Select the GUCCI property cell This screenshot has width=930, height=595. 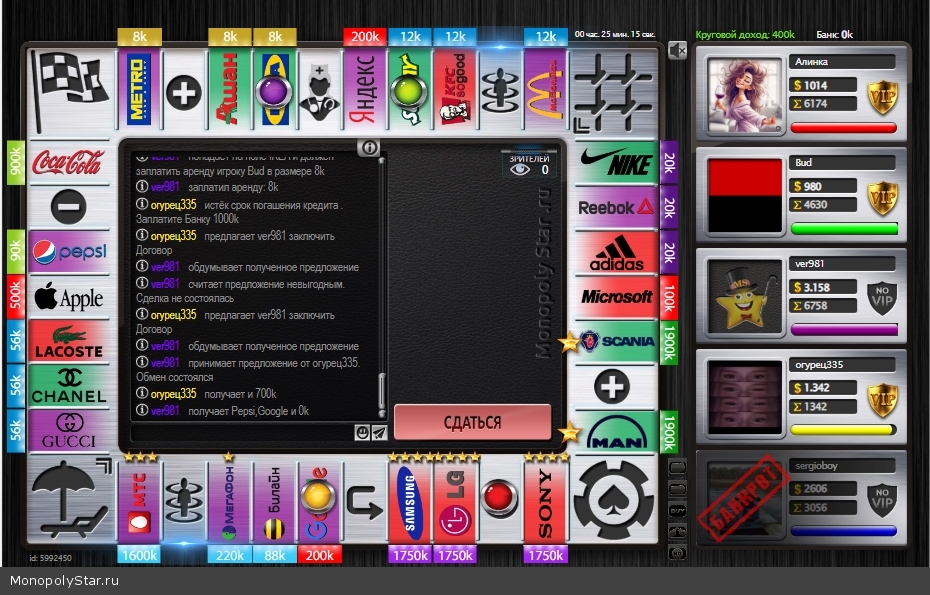69,432
